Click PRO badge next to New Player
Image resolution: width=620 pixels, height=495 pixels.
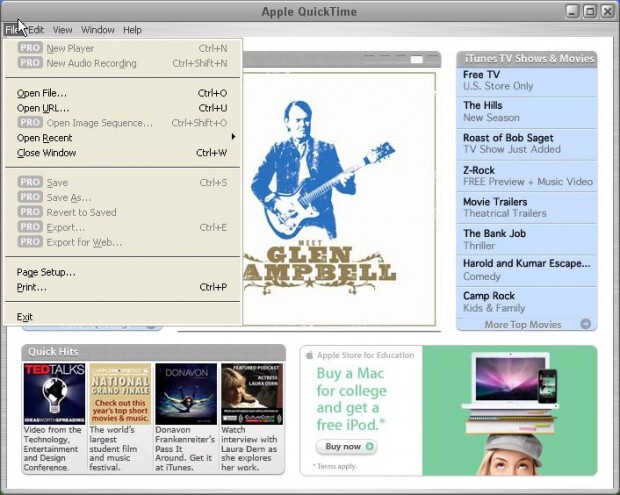[x=30, y=48]
